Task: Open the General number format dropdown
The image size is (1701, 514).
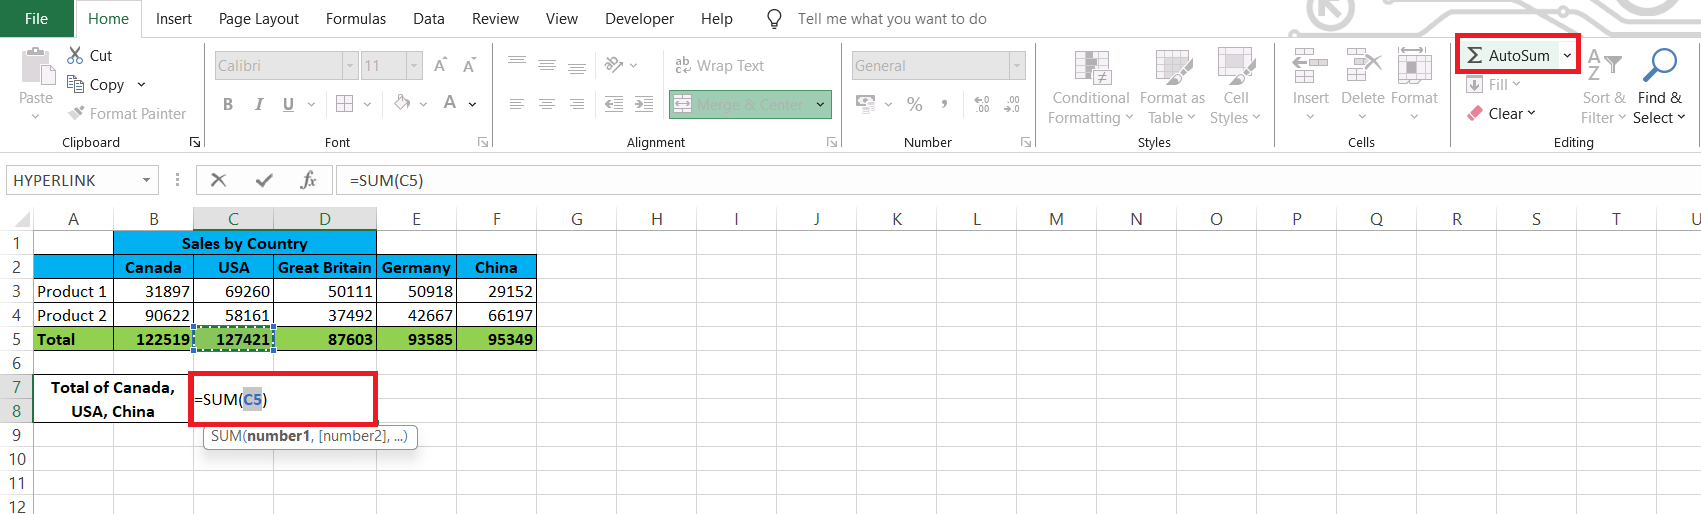Action: click(x=1017, y=66)
